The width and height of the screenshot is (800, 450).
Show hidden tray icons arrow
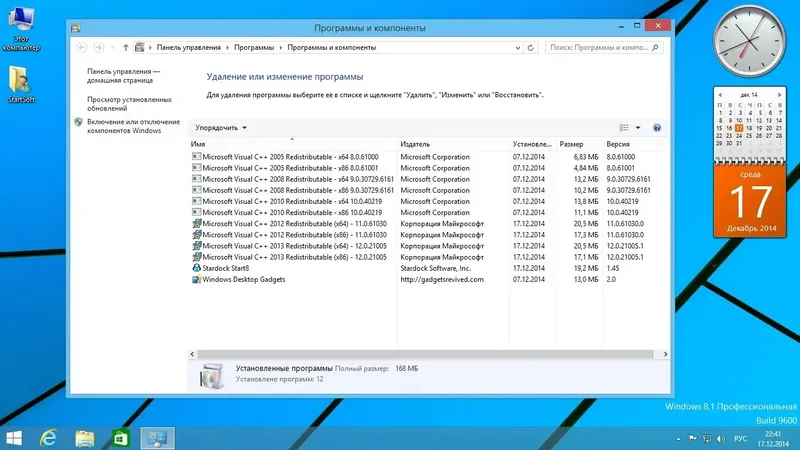[678, 439]
